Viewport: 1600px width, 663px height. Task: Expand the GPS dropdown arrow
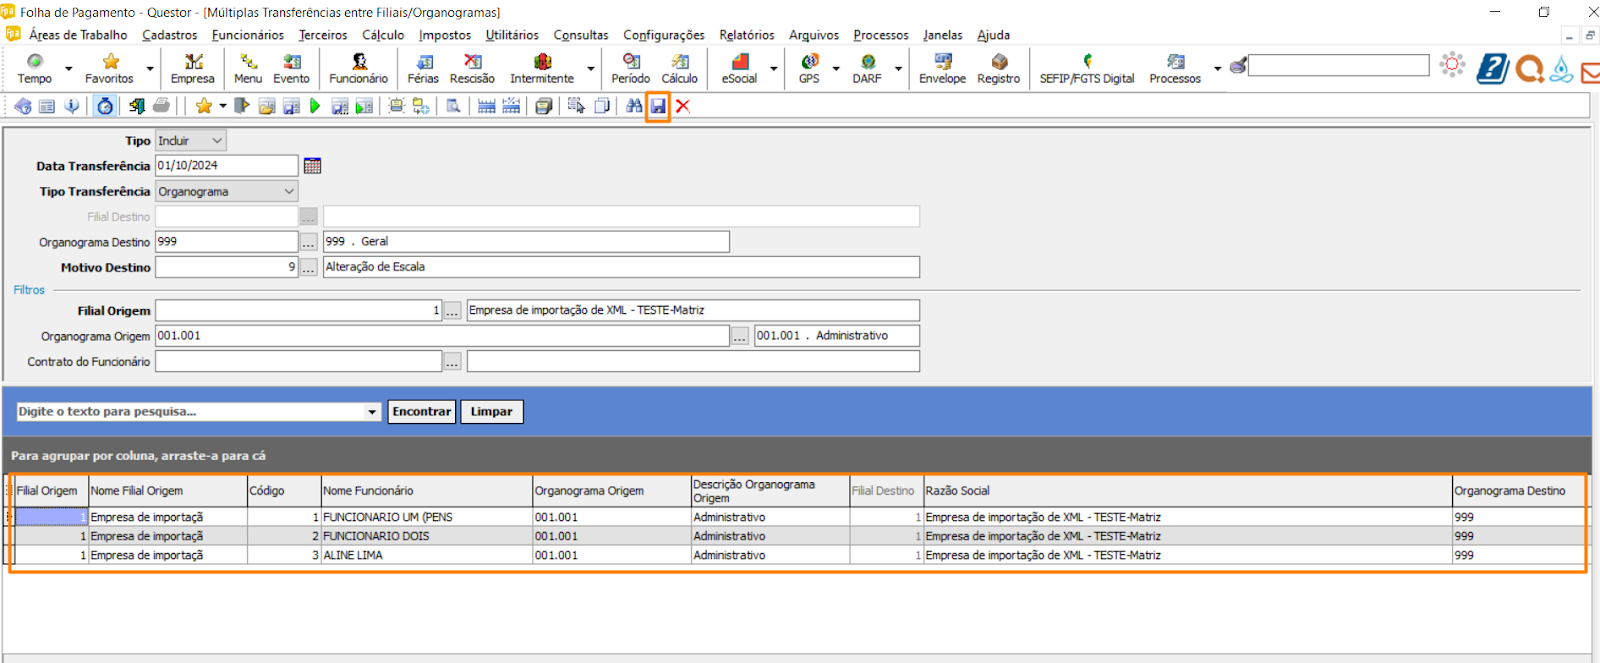click(836, 69)
